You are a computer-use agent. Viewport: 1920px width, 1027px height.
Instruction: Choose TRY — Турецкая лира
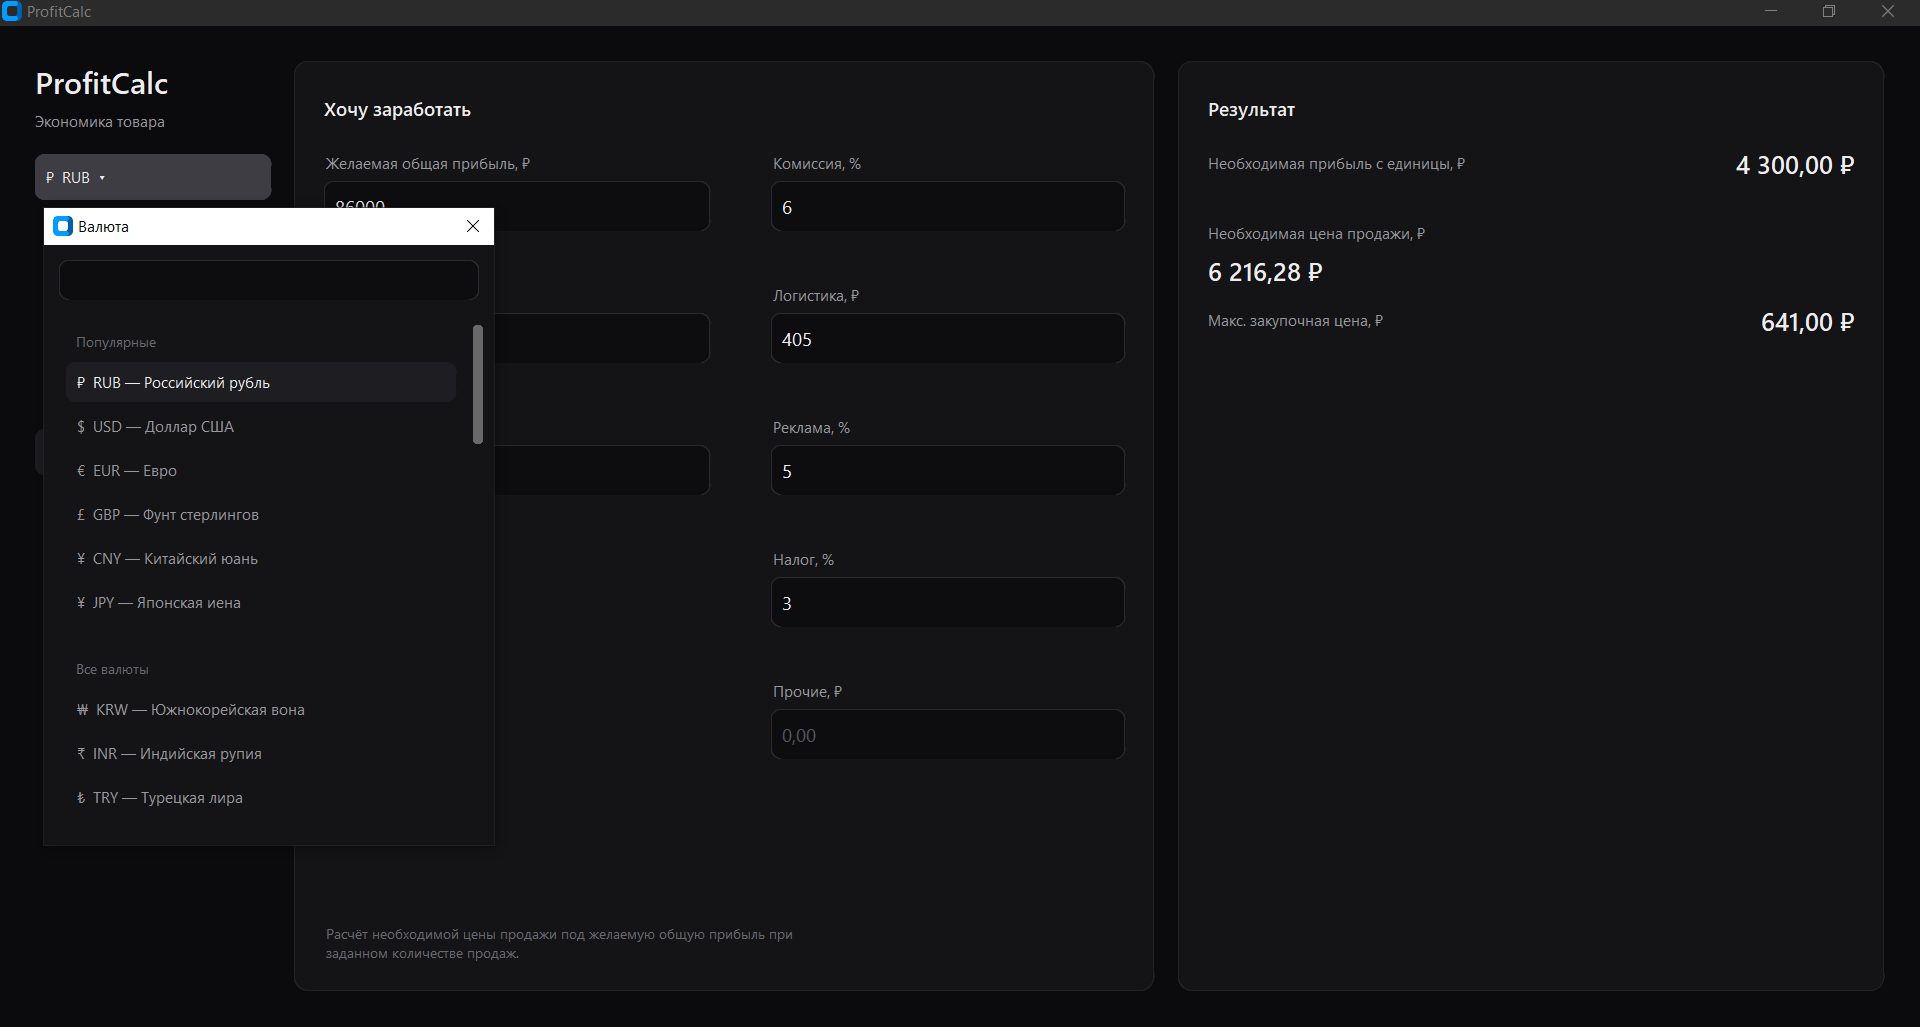[261, 798]
